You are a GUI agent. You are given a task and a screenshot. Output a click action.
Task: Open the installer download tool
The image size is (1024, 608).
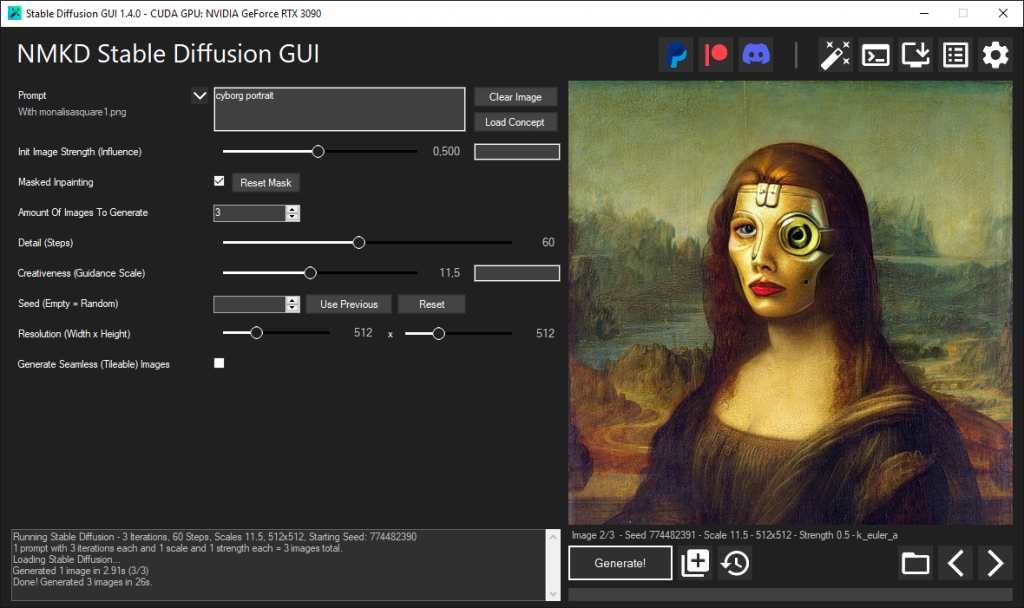tap(915, 55)
